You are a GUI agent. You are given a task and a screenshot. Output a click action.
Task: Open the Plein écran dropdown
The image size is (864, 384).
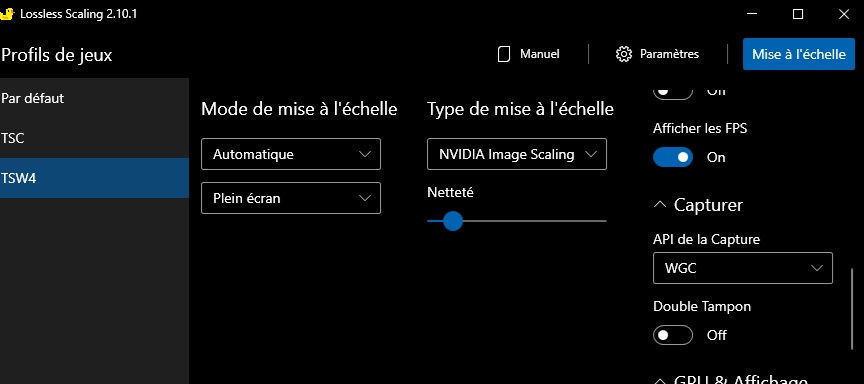coord(291,198)
